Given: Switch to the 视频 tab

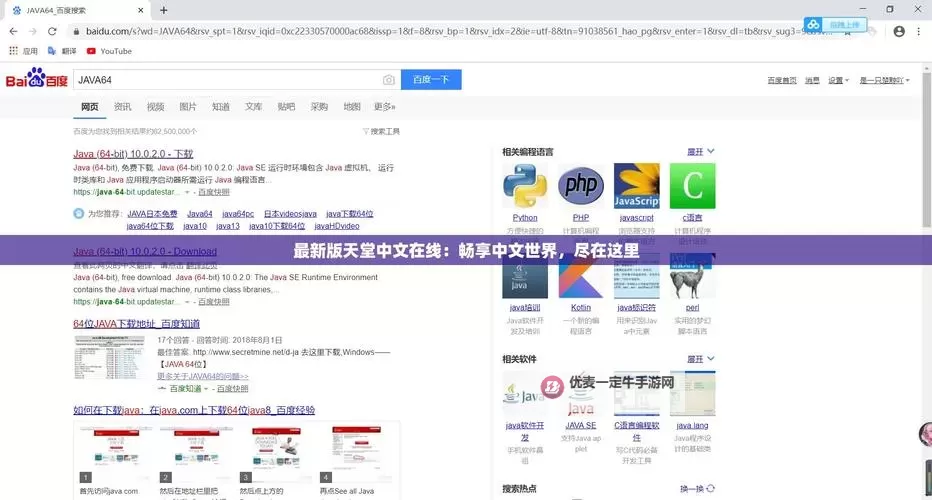Looking at the screenshot, I should pyautogui.click(x=155, y=107).
